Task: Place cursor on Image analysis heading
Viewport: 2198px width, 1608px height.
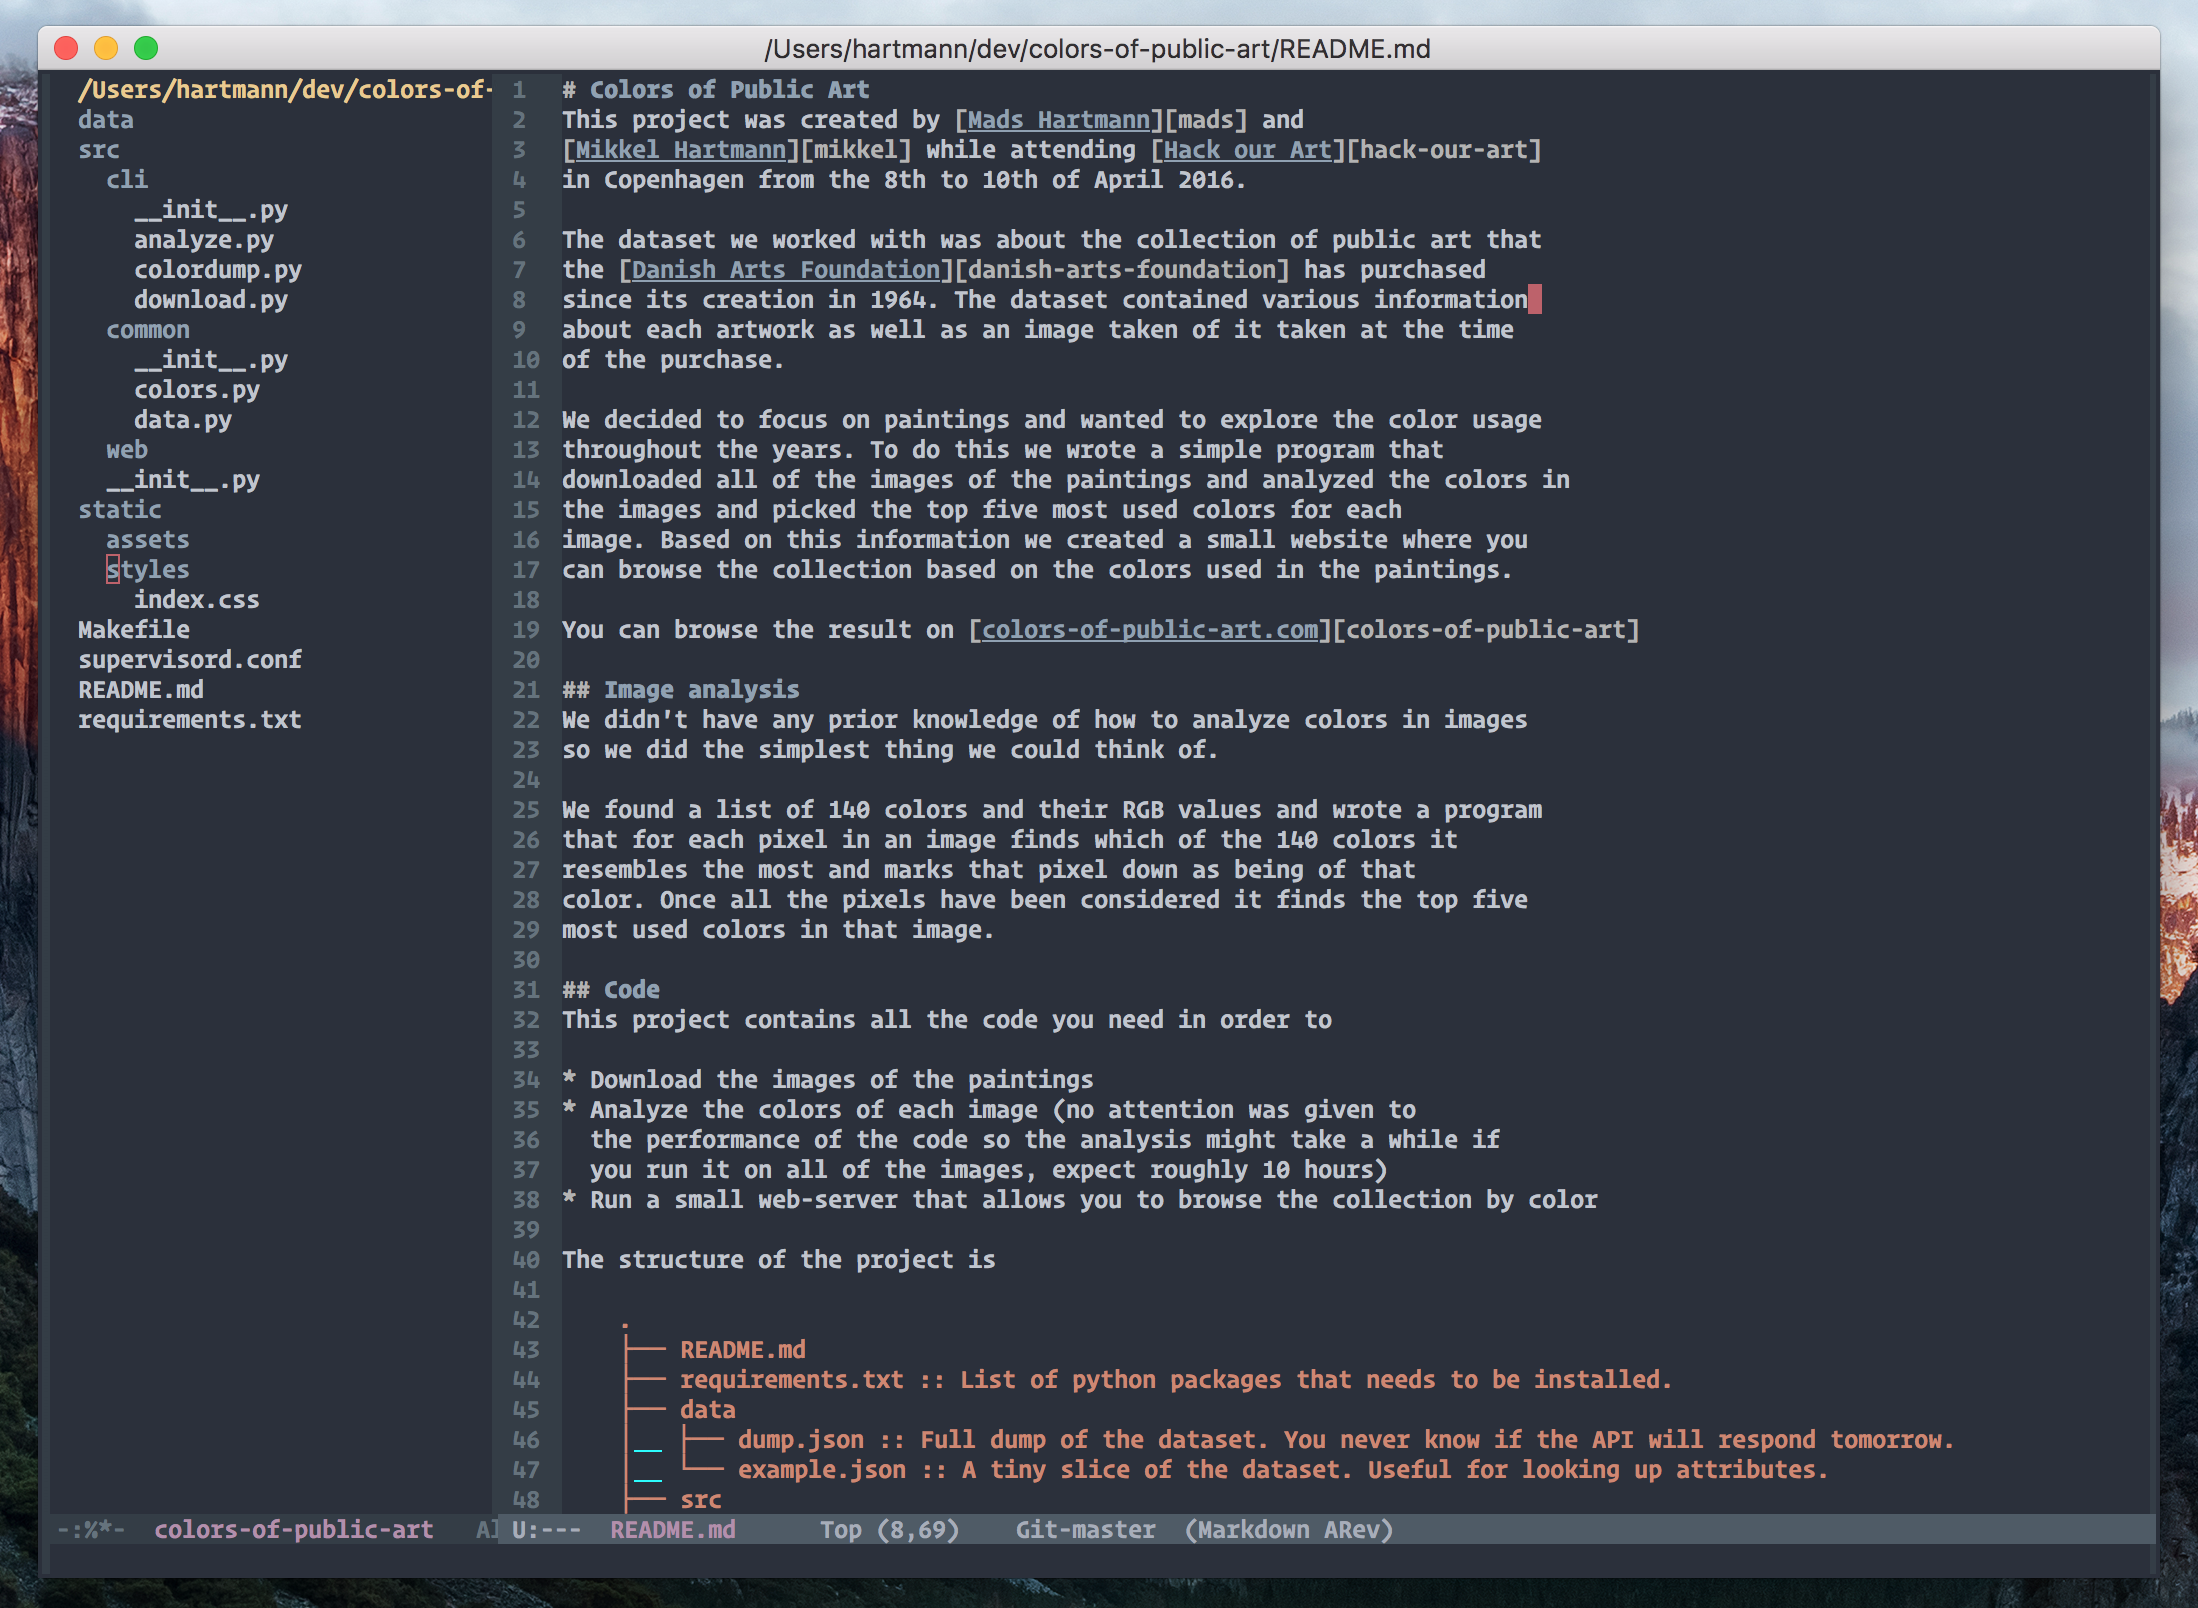Action: pyautogui.click(x=700, y=690)
